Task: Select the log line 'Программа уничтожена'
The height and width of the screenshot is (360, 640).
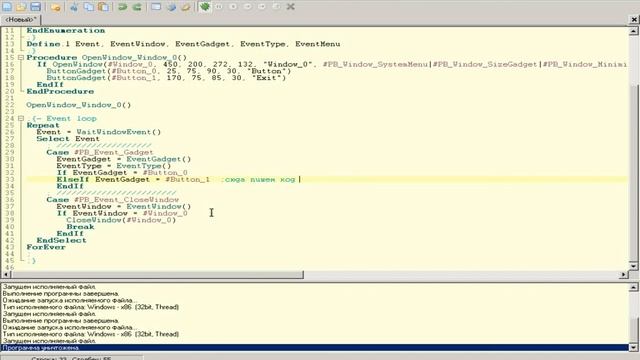Action: point(314,348)
